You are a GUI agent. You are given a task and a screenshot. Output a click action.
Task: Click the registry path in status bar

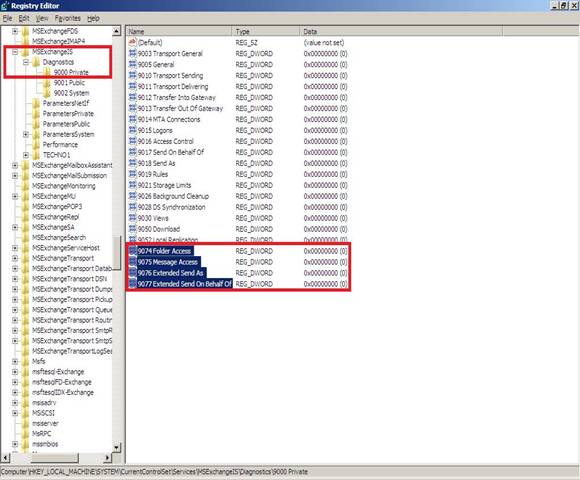click(154, 472)
